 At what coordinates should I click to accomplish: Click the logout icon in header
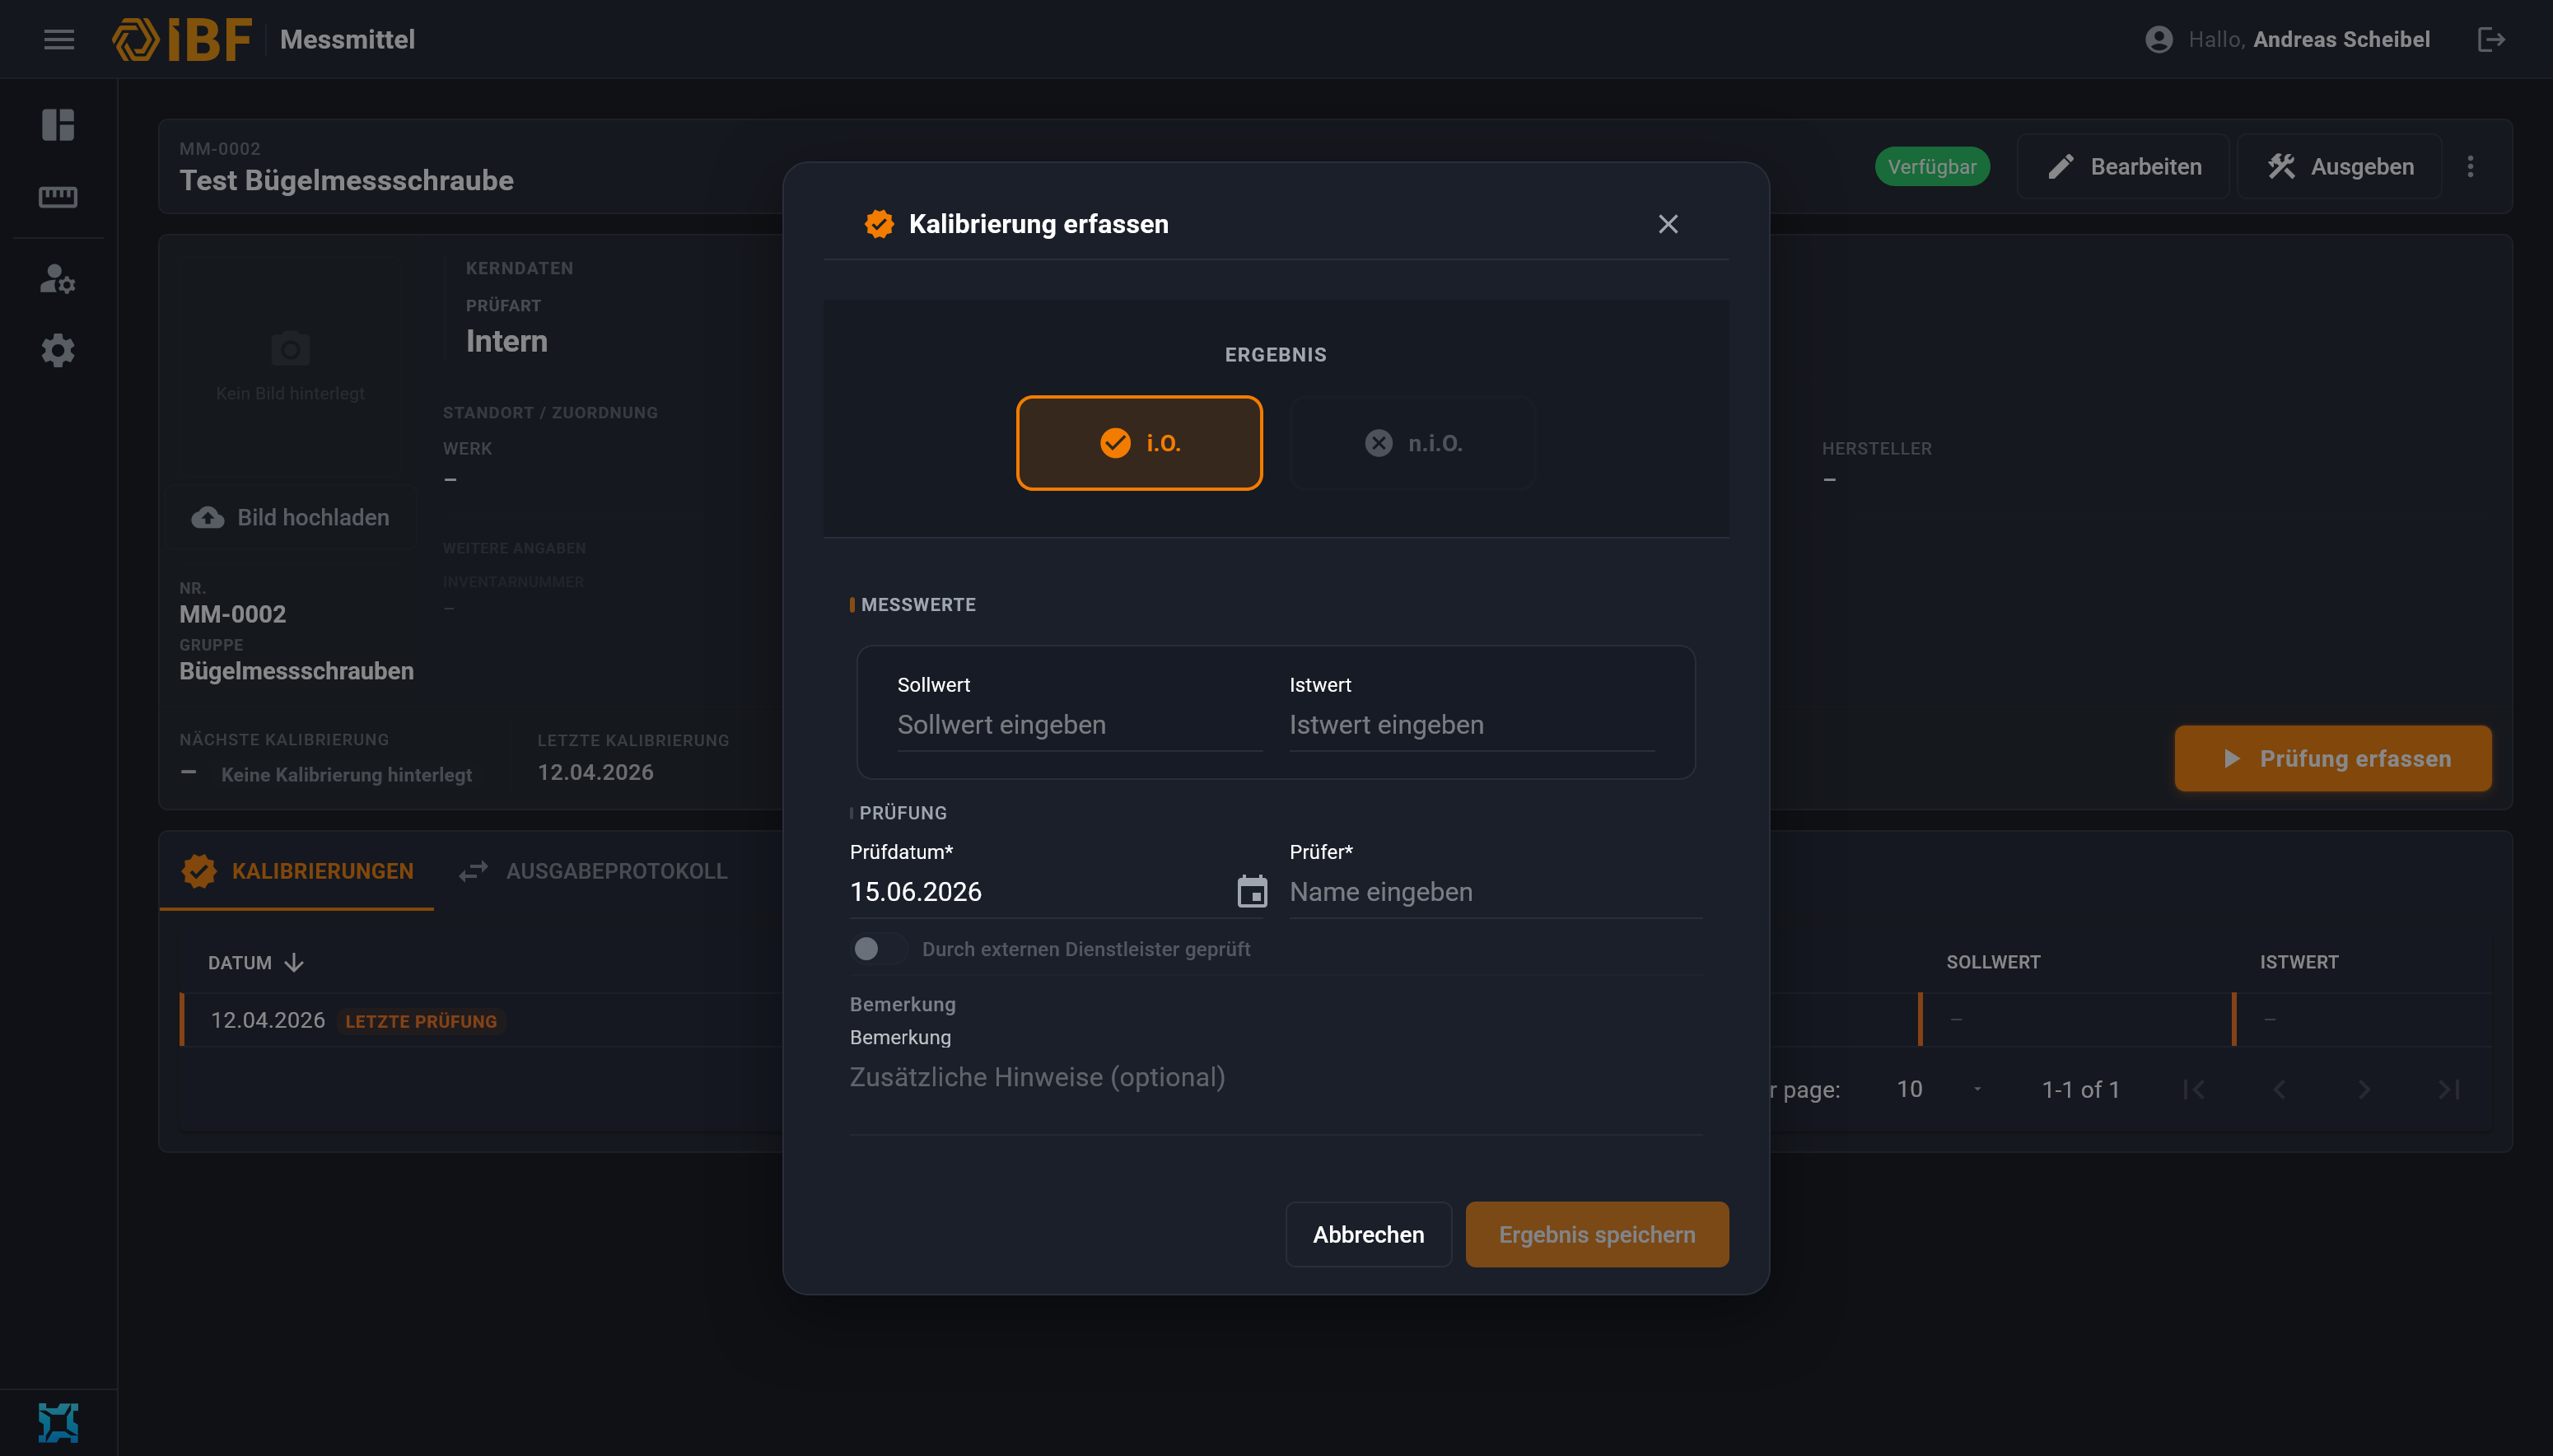click(2491, 40)
